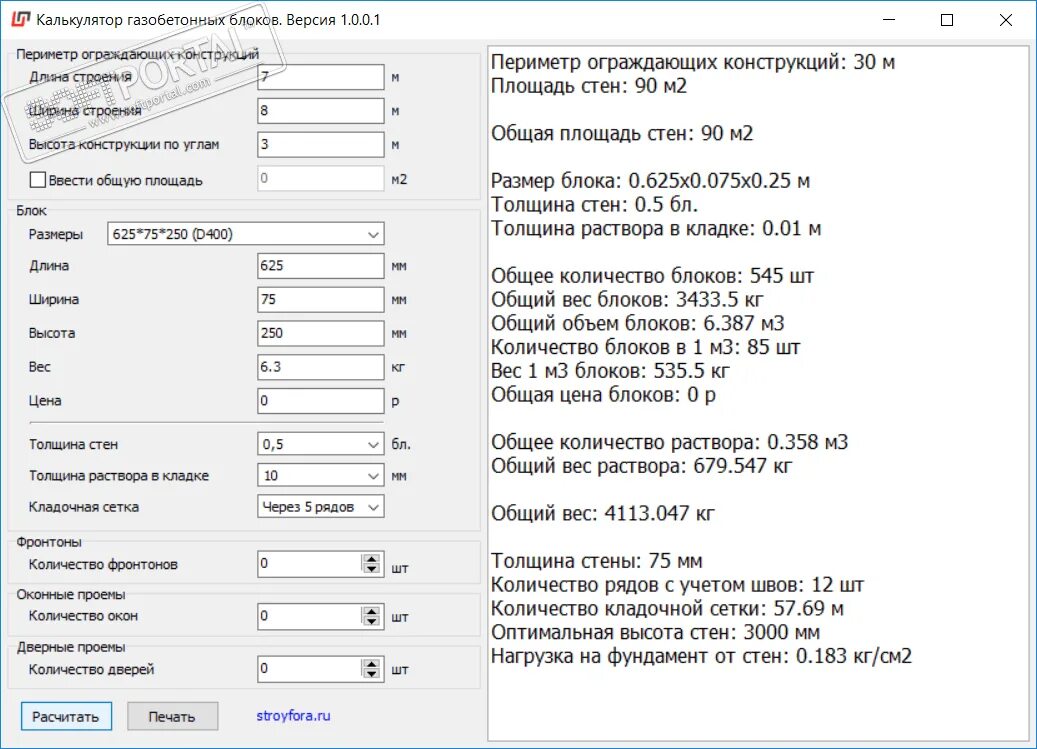Image resolution: width=1037 pixels, height=749 pixels.
Task: Click result line 'Общее количество раствора: 0.358 м3'
Action: 669,442
